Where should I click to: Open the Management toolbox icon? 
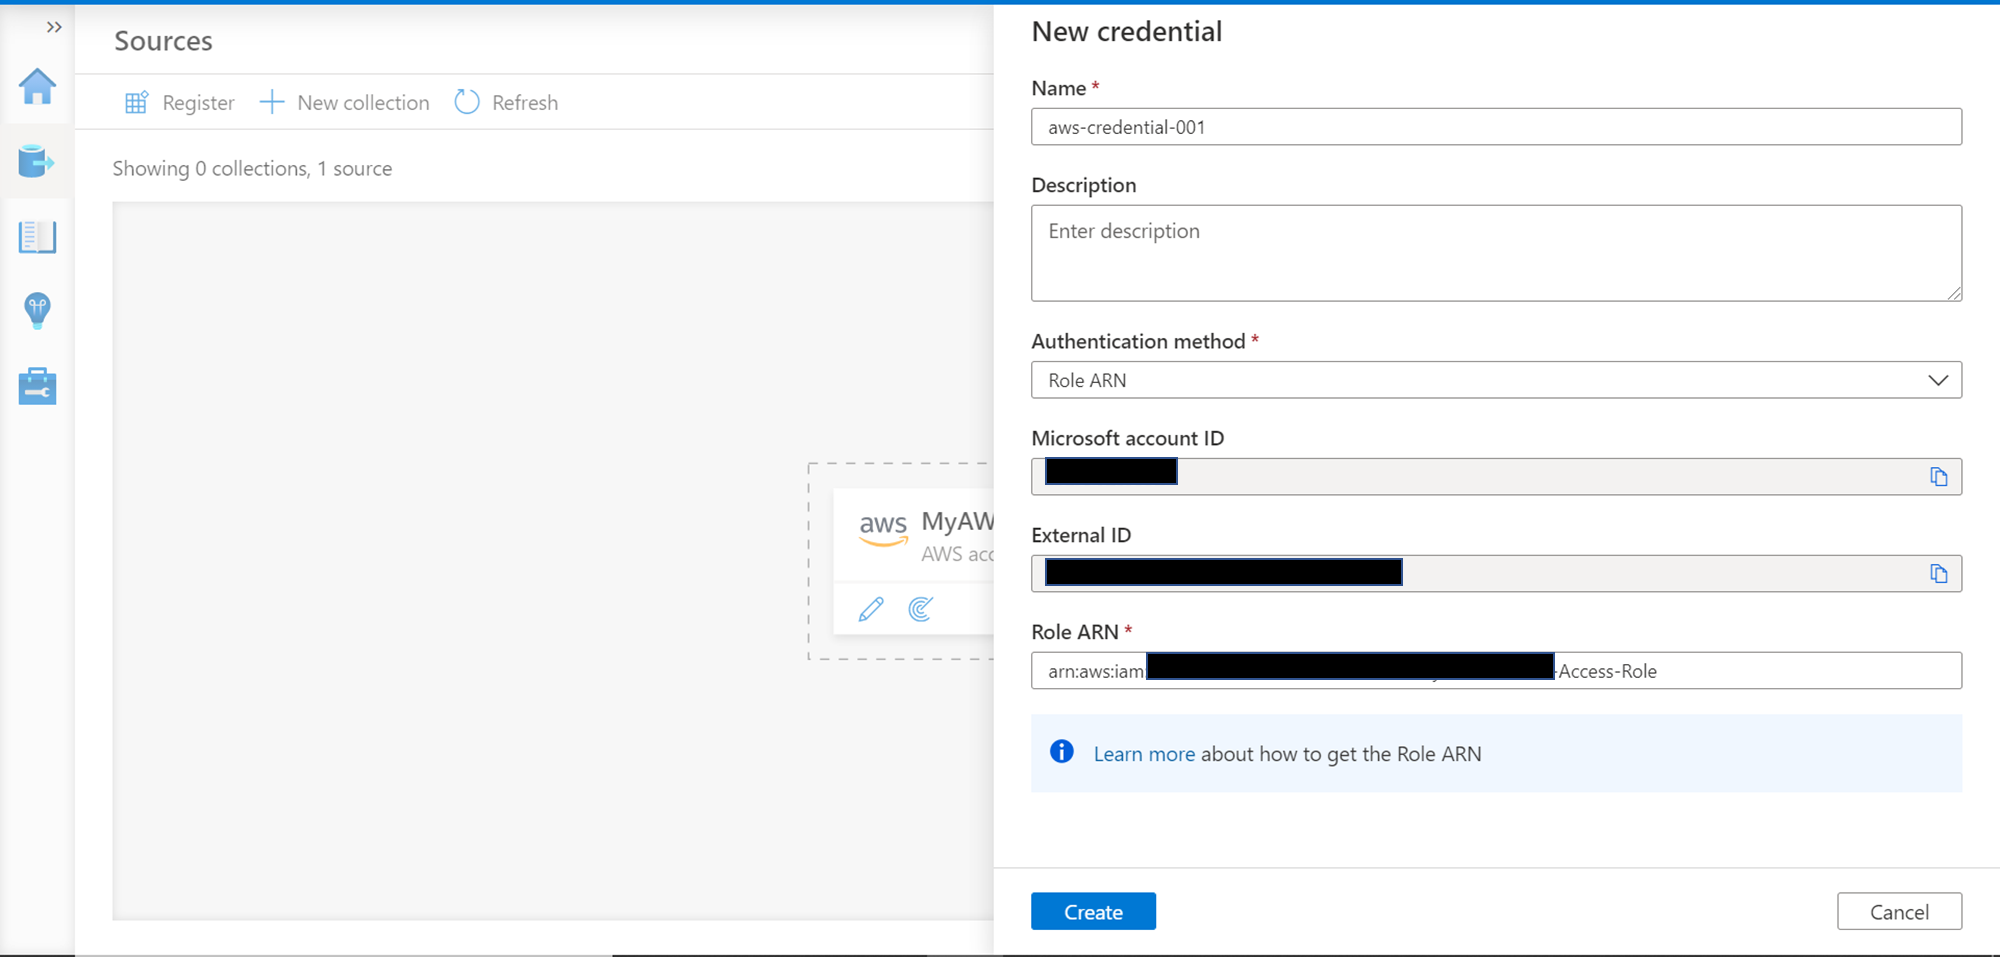click(x=37, y=386)
